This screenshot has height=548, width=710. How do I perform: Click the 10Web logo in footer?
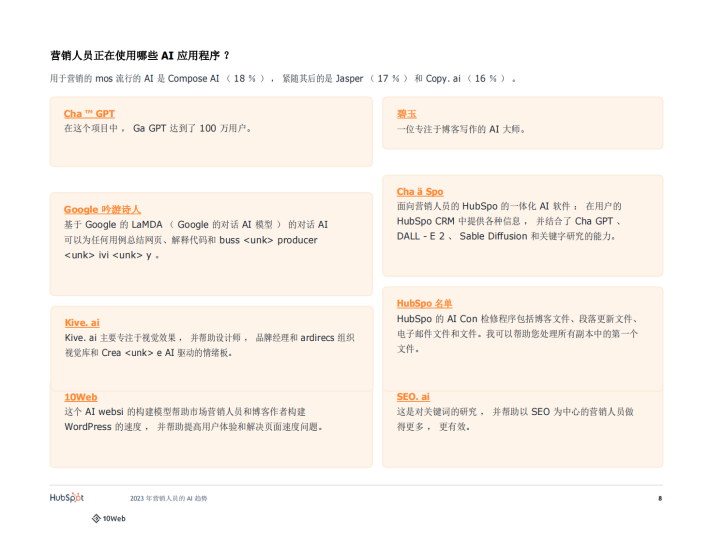109,519
